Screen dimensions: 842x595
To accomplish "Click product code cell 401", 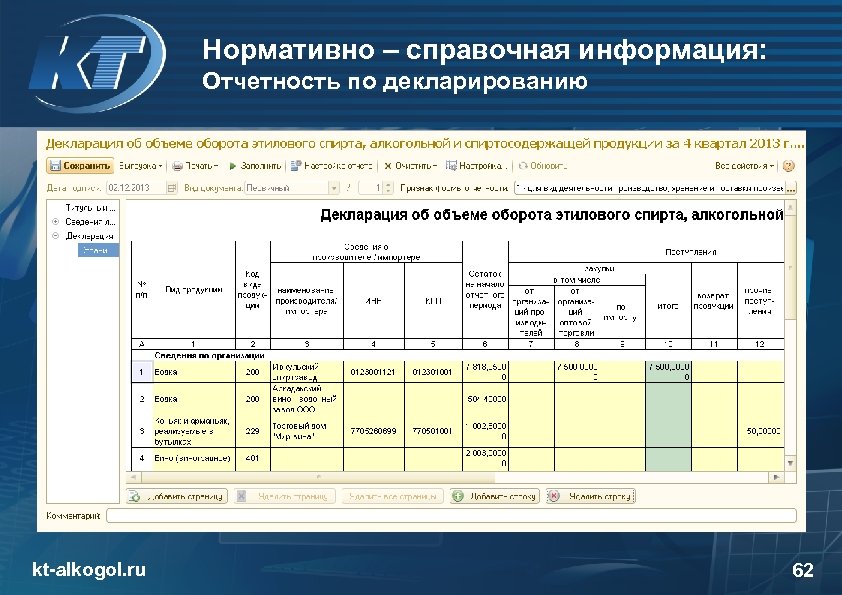I will pos(252,458).
